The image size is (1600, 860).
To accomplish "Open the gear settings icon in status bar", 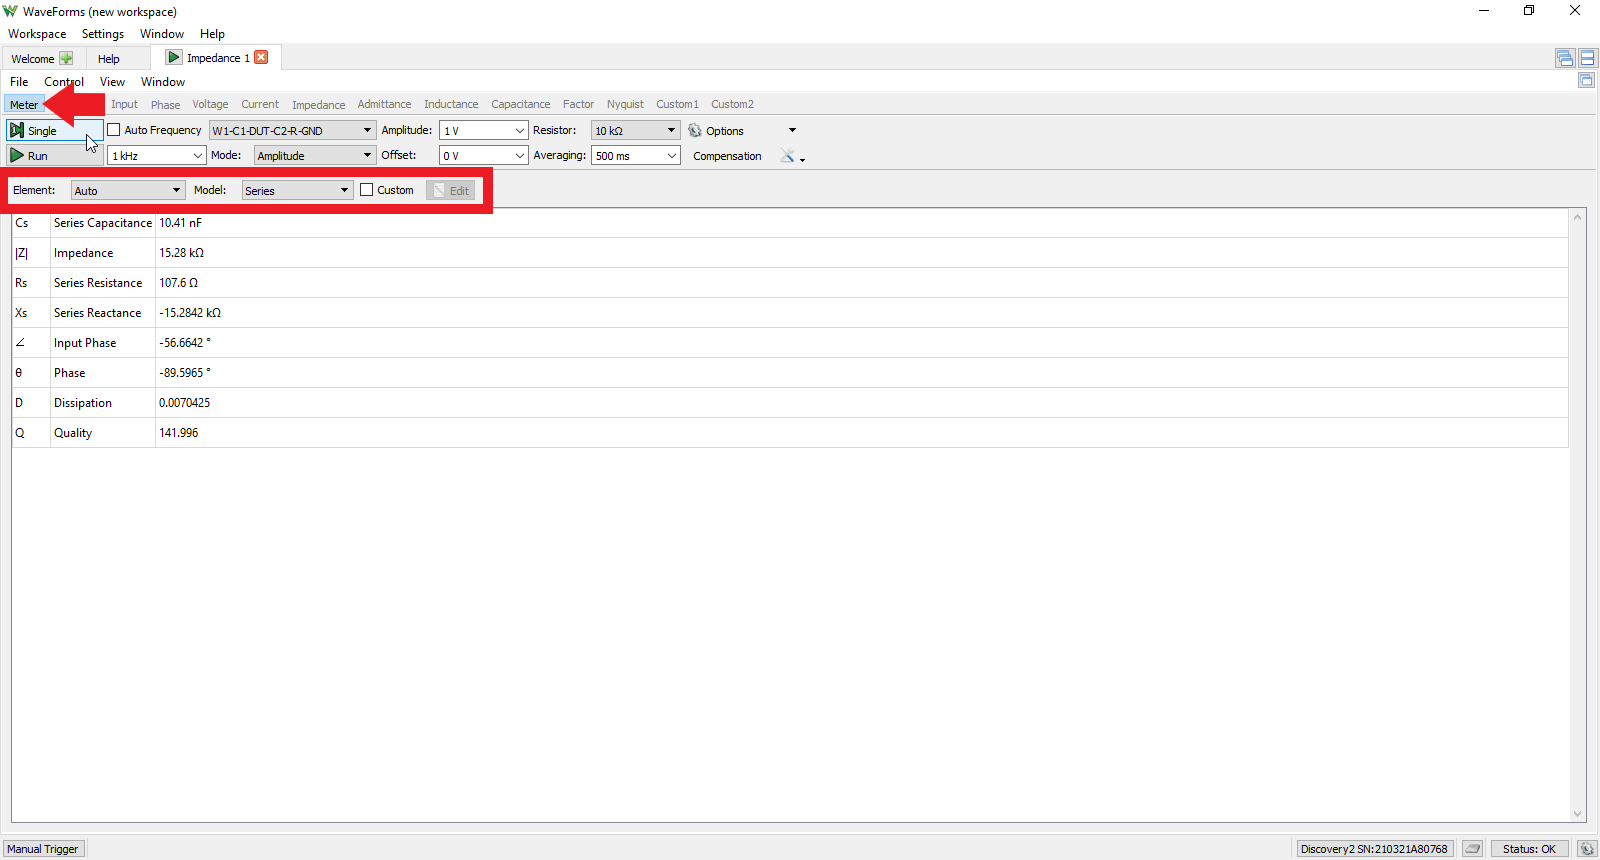I will (x=1587, y=849).
